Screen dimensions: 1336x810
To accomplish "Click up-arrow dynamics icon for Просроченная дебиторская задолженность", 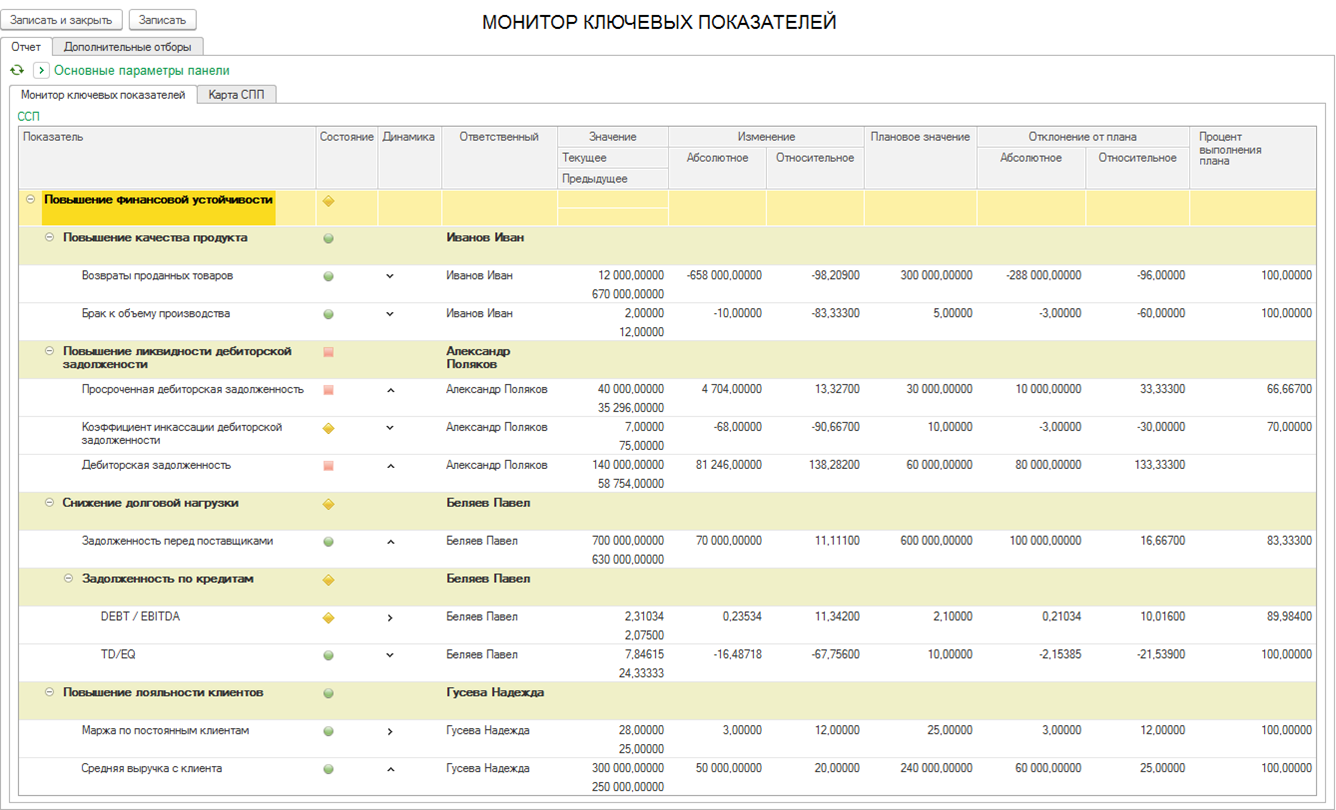I will pos(390,390).
